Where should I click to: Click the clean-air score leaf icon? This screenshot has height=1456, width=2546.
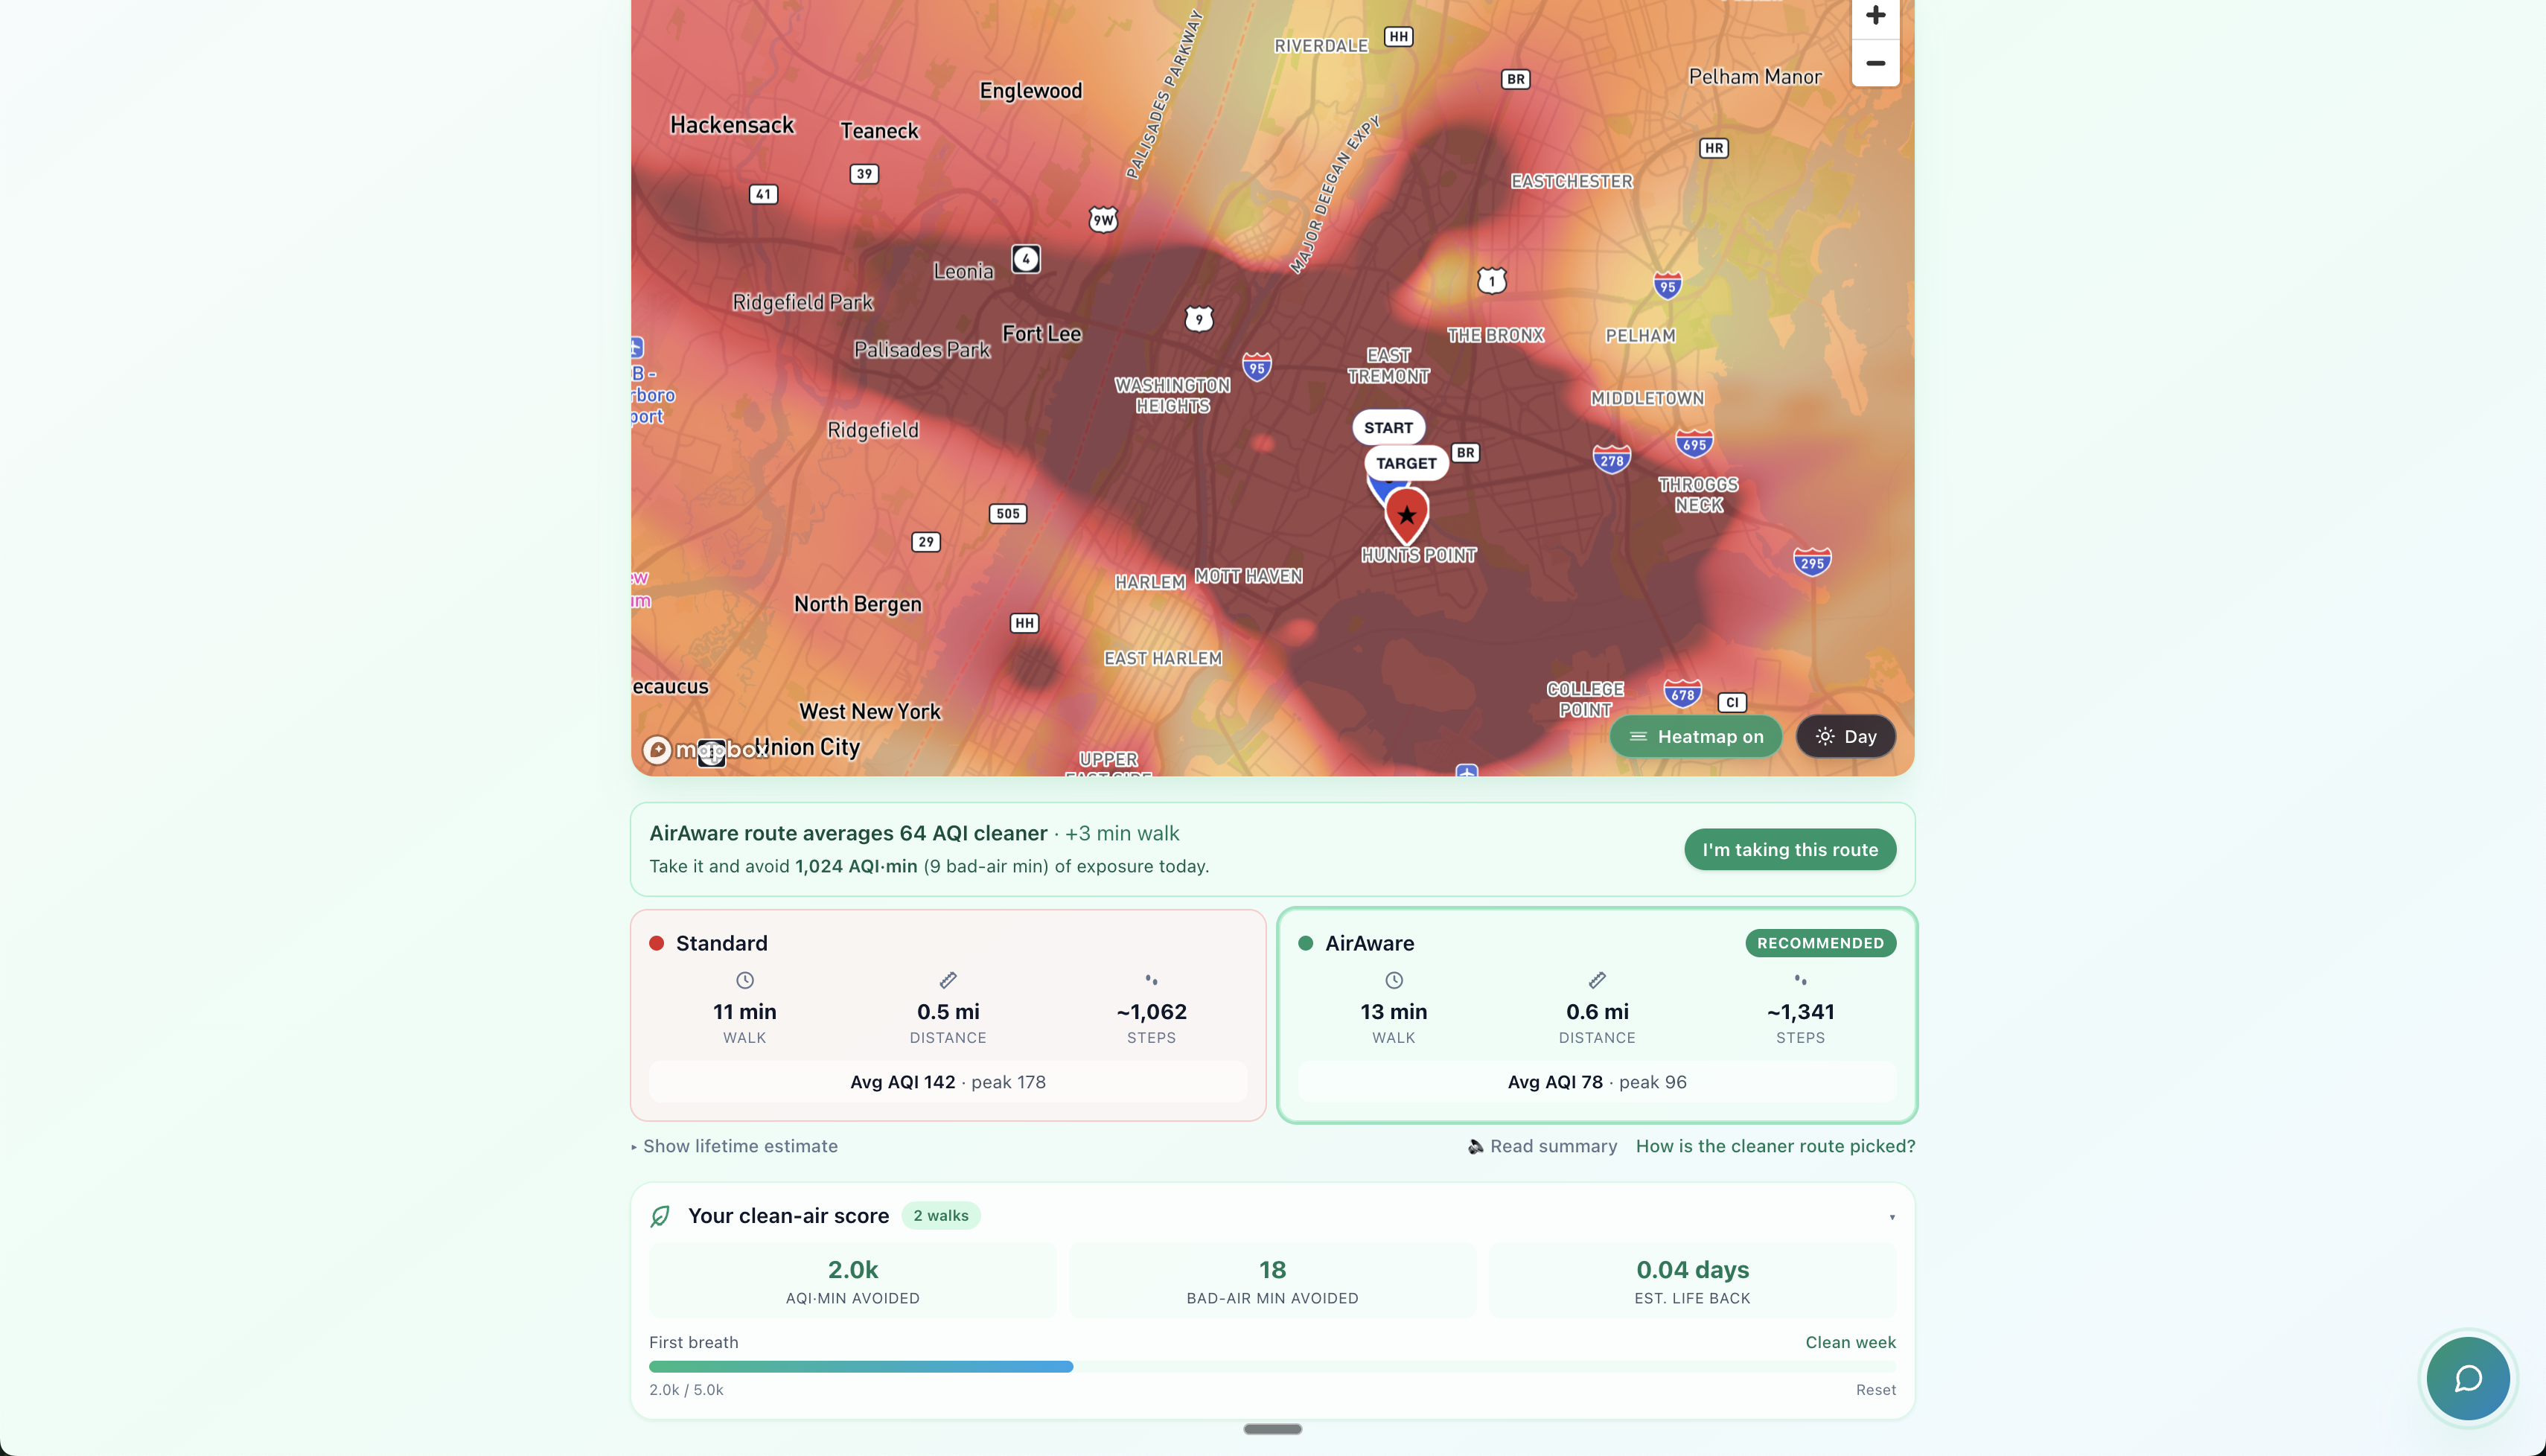point(660,1216)
